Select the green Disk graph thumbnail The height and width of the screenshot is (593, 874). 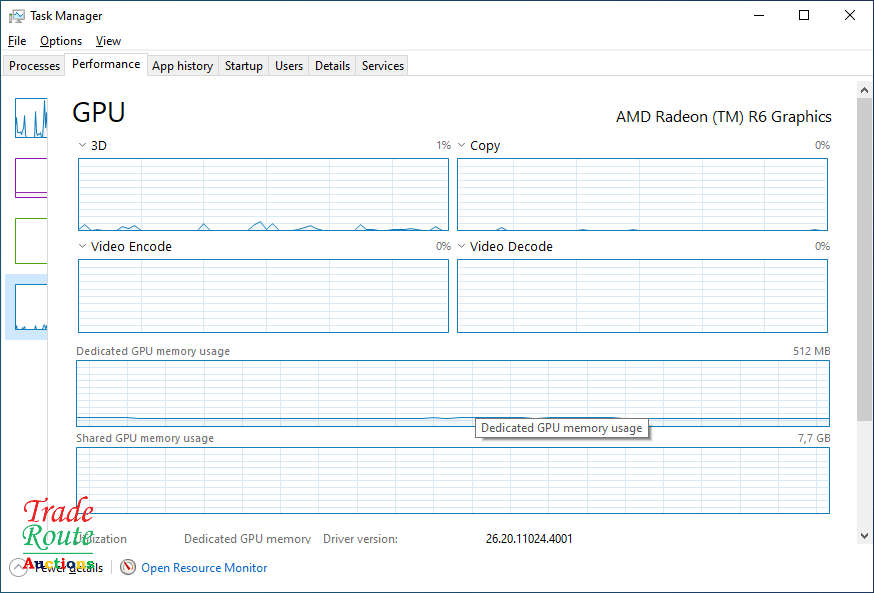pyautogui.click(x=31, y=240)
